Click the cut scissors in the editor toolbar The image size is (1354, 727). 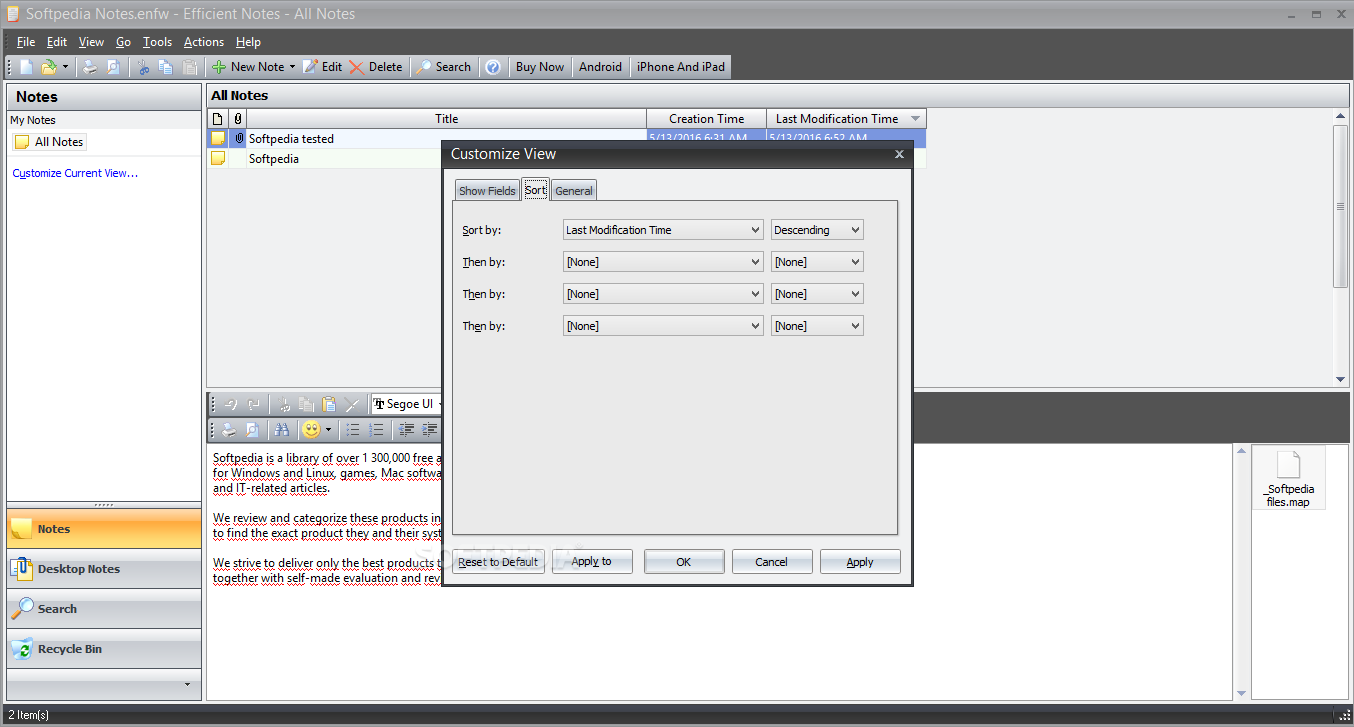click(284, 404)
